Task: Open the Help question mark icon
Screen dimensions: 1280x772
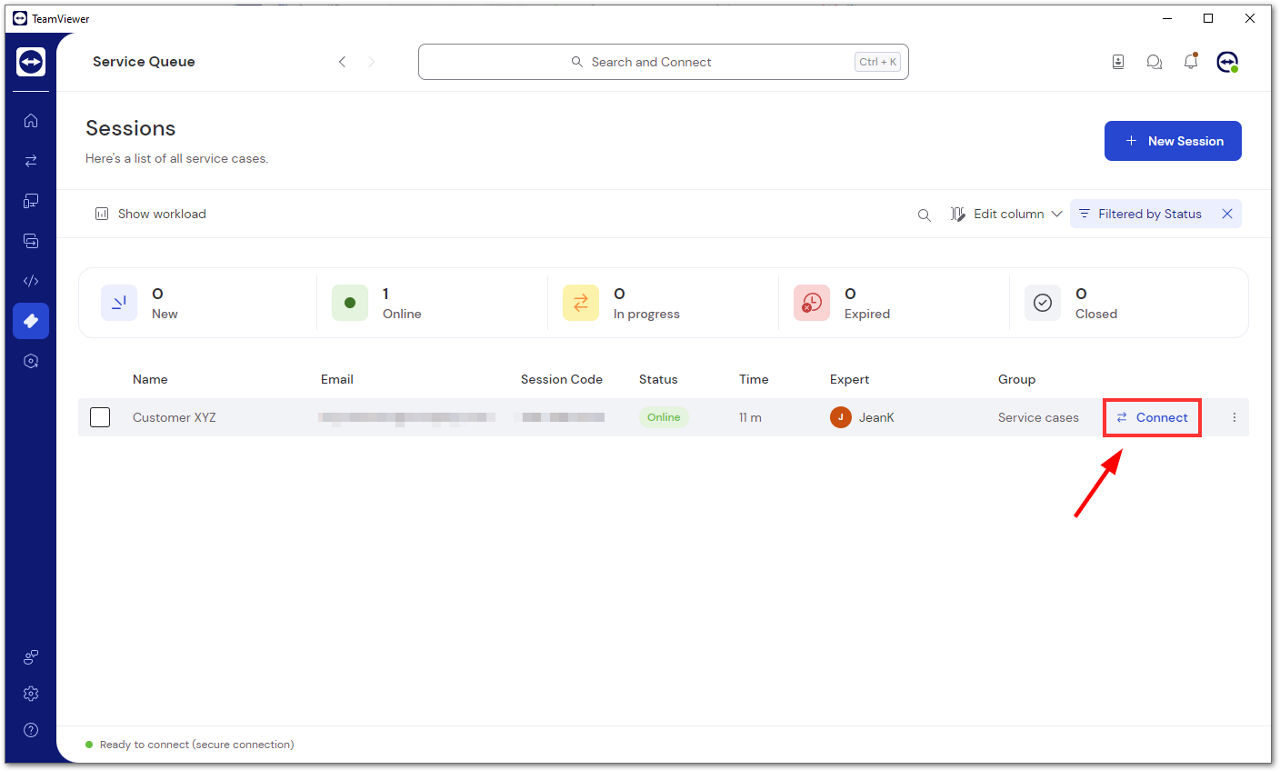Action: click(31, 730)
